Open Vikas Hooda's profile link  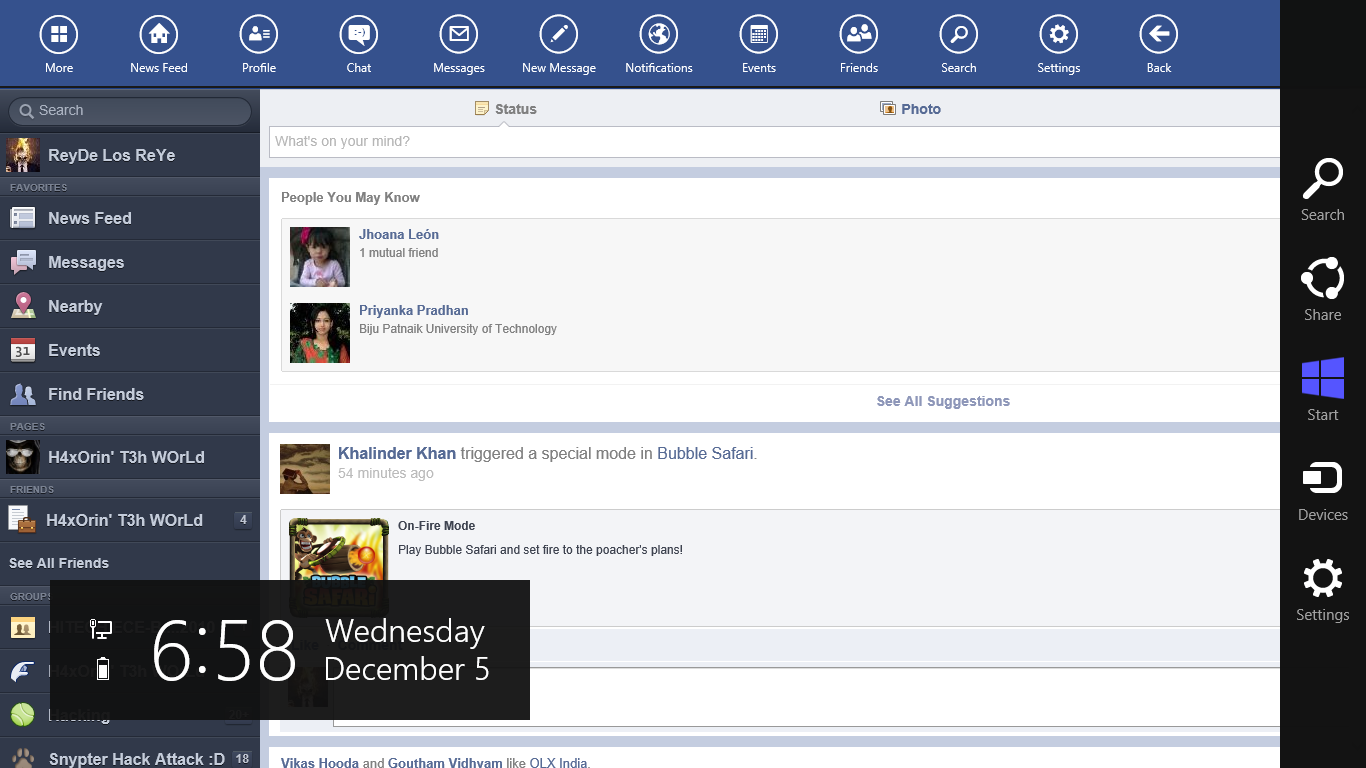coord(320,763)
